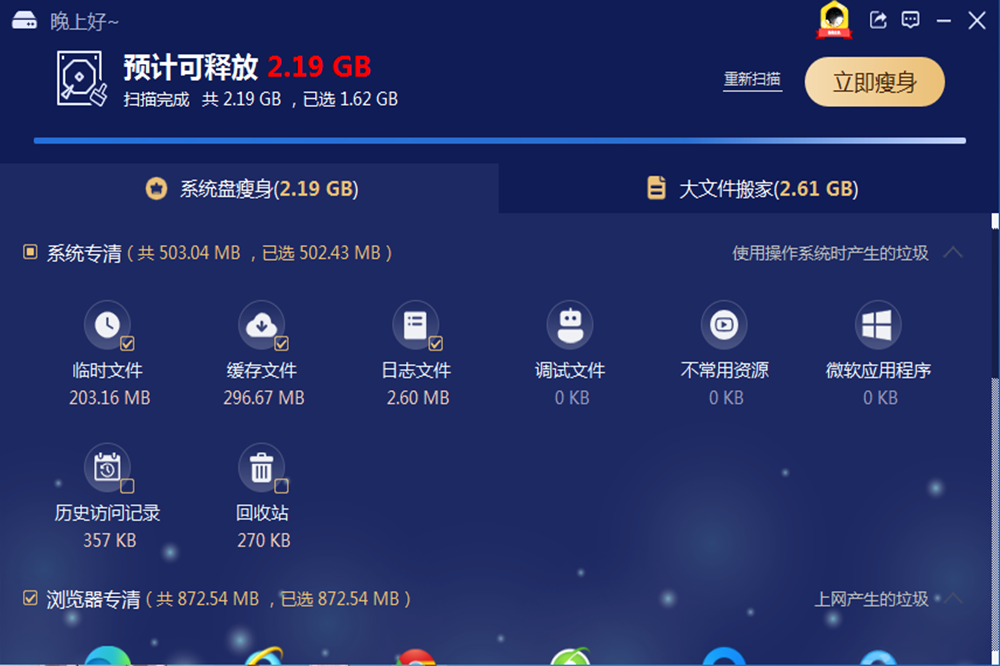The width and height of the screenshot is (1000, 666).
Task: Click the 2.60 MB size value
Action: click(x=418, y=398)
